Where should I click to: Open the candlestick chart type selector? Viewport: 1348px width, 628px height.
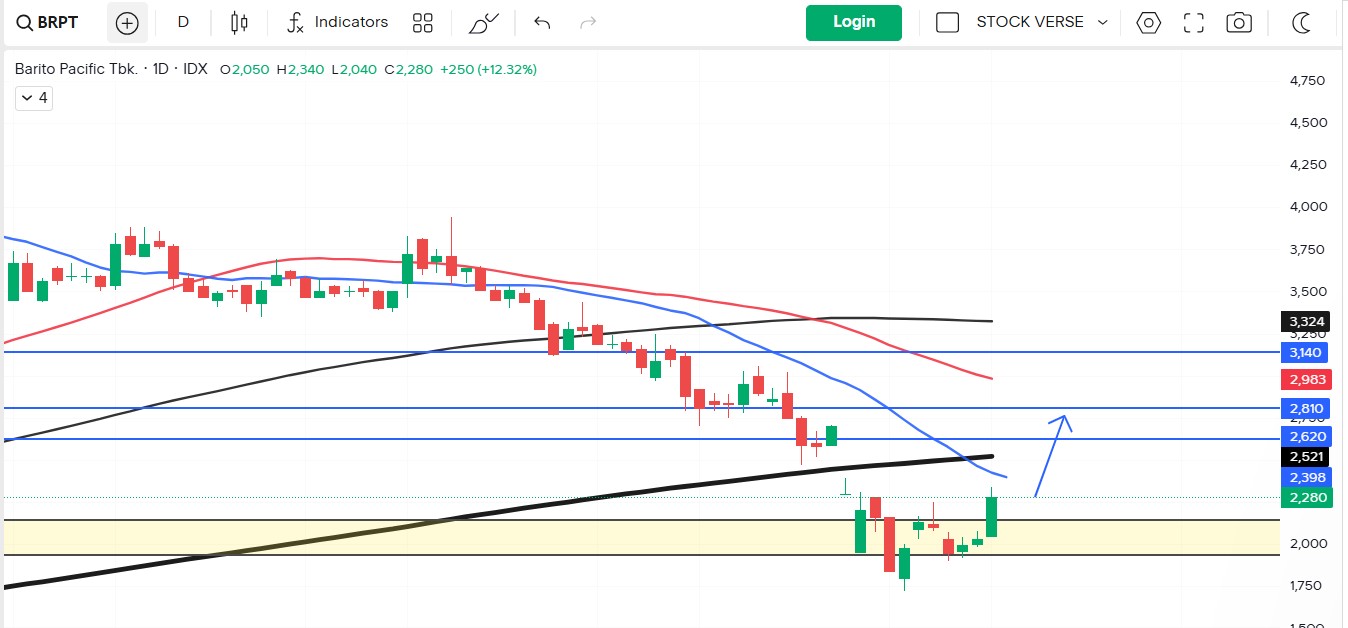pos(238,22)
